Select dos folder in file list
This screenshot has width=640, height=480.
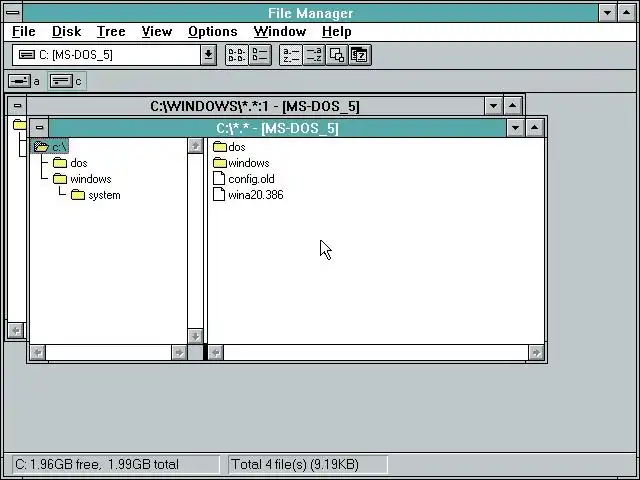click(229, 147)
